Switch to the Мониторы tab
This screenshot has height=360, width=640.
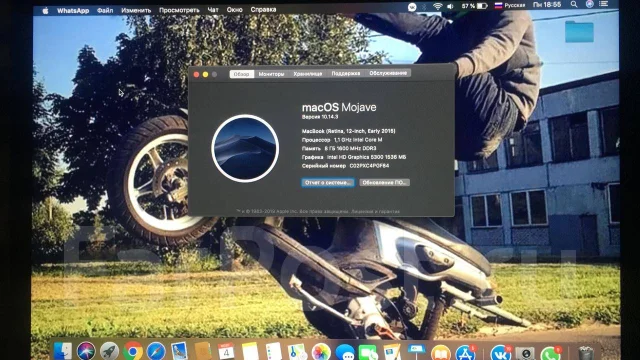pos(271,74)
